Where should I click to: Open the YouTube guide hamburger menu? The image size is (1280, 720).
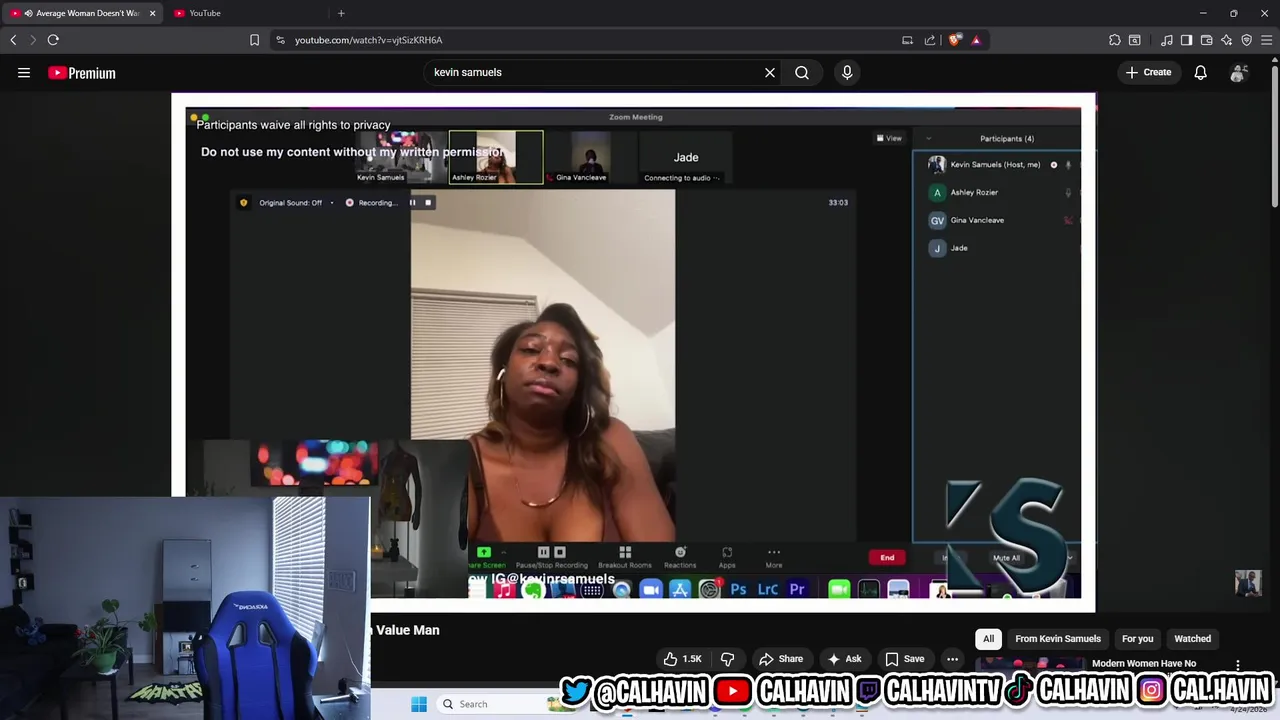24,72
